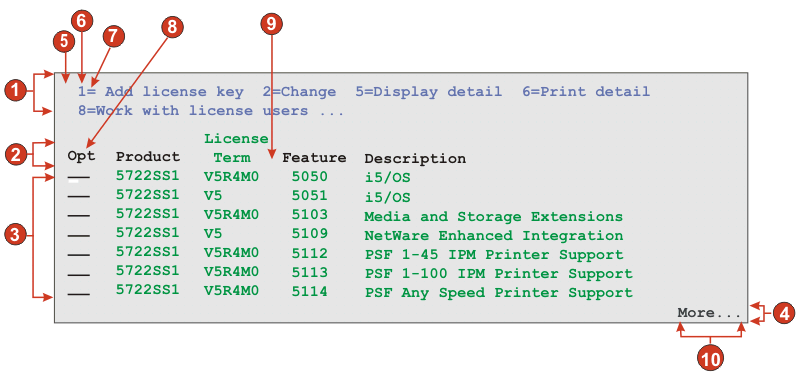Select feature value 5103

coord(310,215)
